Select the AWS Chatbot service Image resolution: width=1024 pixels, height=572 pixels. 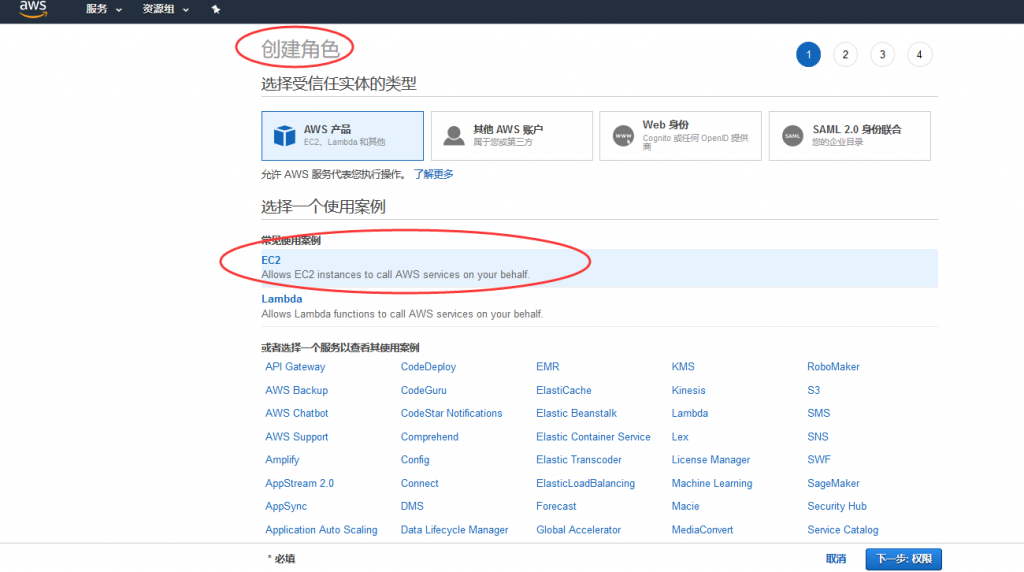click(296, 413)
